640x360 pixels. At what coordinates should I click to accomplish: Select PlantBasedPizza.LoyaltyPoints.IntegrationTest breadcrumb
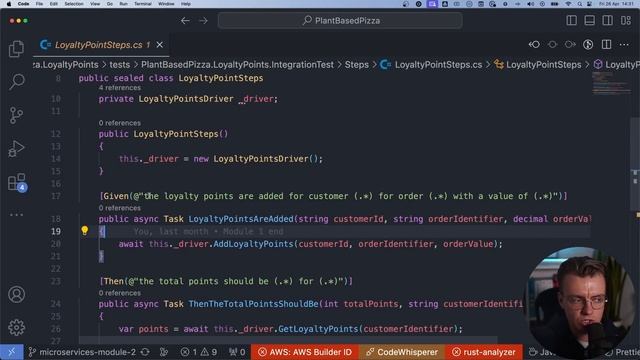[237, 64]
